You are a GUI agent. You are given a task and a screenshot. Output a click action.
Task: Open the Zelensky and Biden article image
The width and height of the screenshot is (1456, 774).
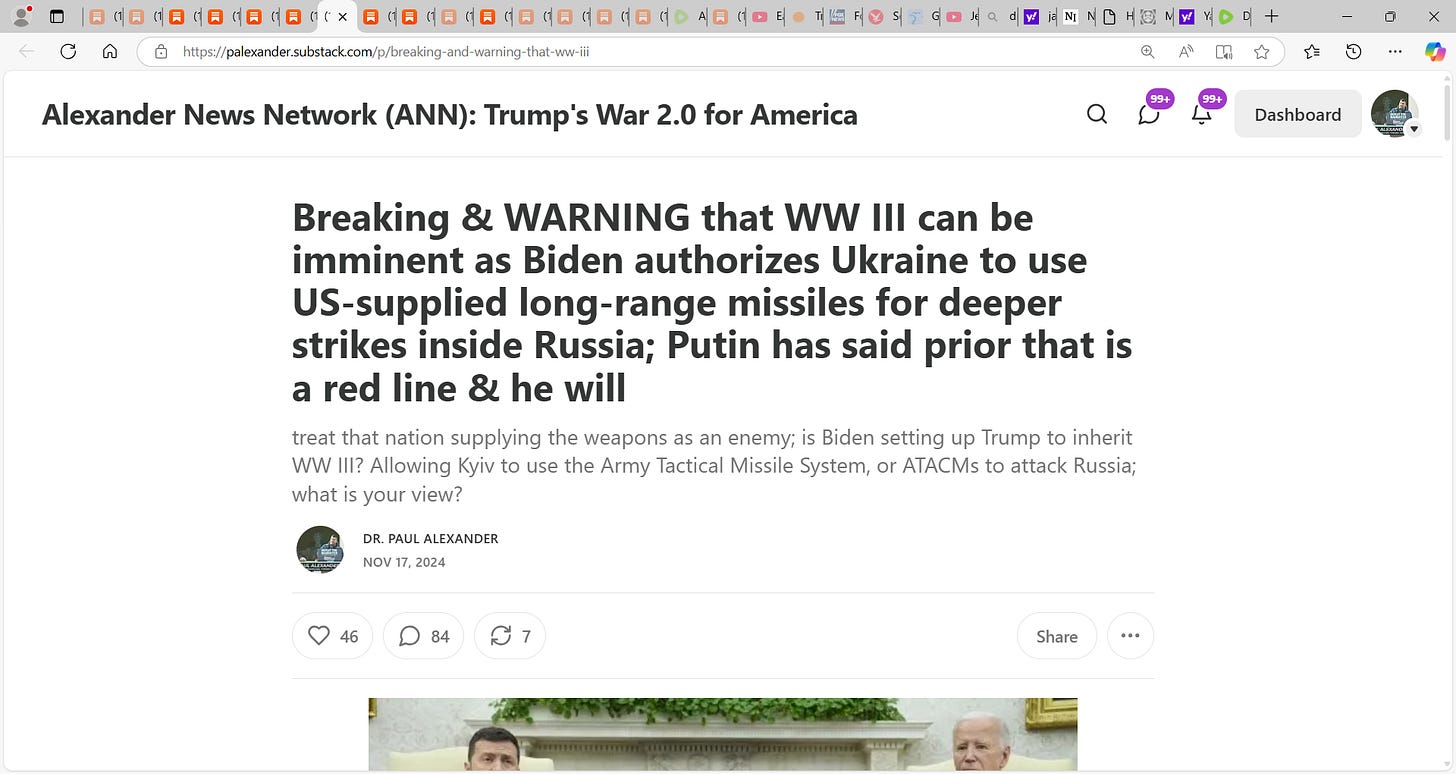coord(723,735)
